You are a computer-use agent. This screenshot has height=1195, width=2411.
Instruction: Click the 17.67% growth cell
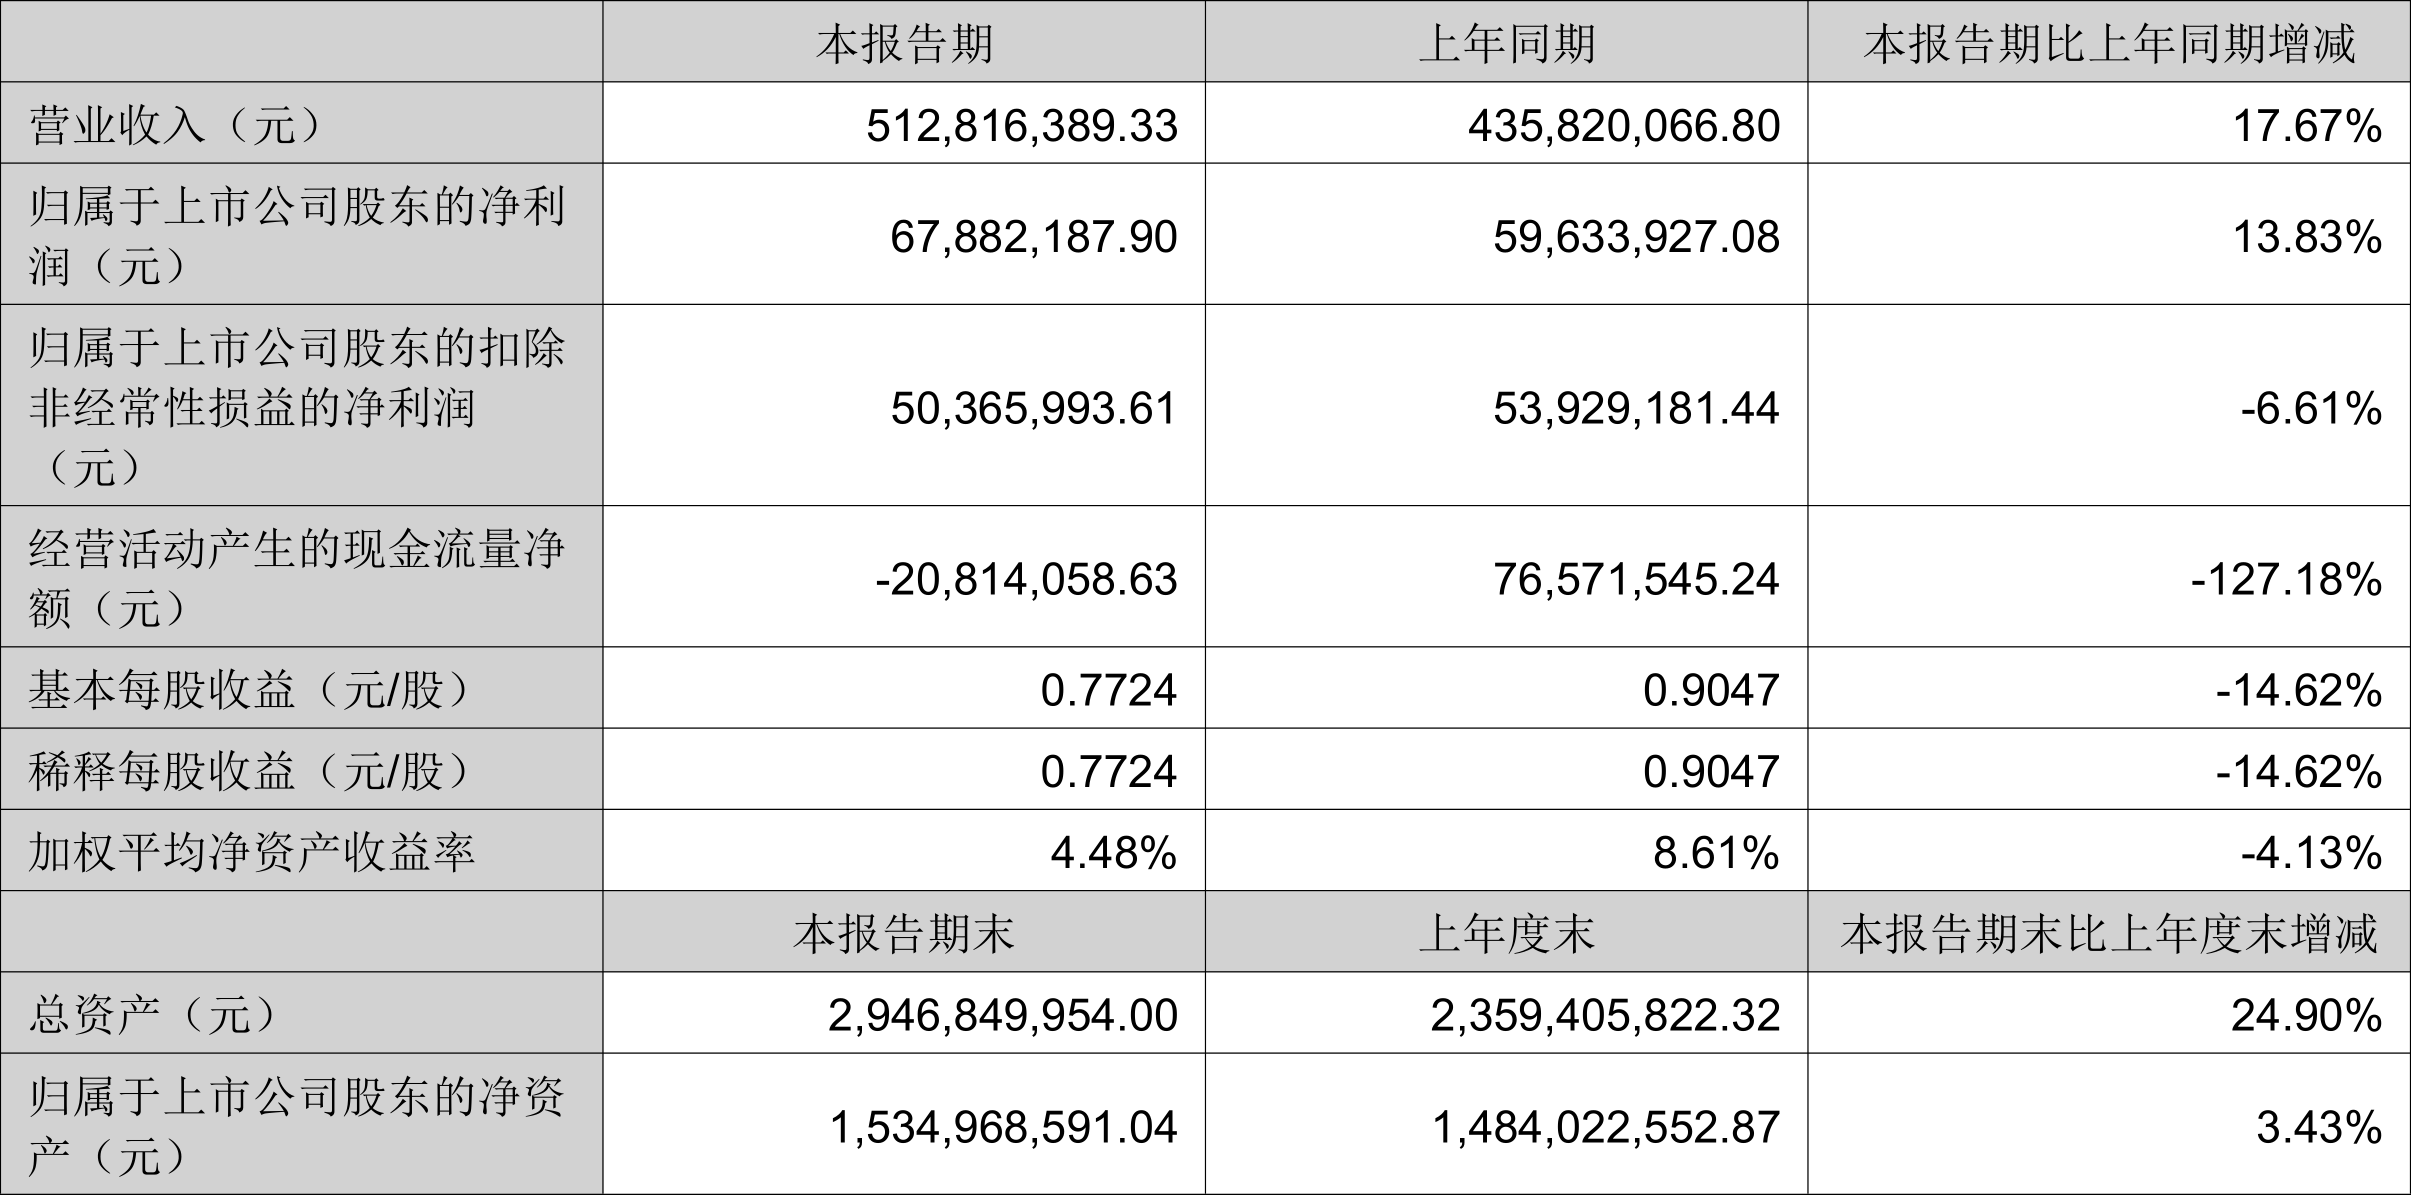[2307, 126]
